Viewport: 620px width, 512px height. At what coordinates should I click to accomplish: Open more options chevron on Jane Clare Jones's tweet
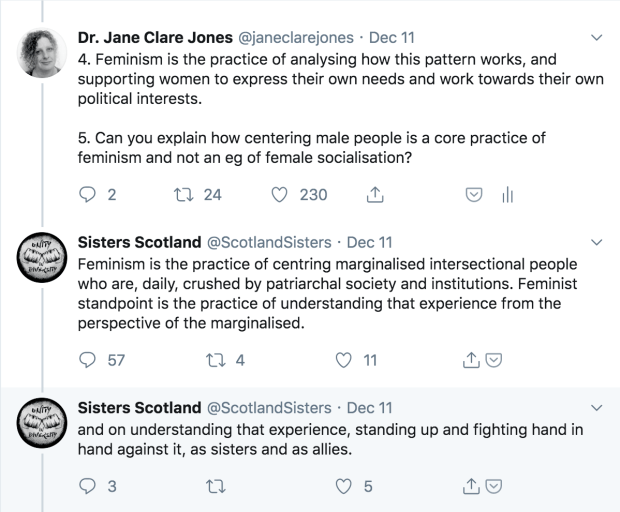[597, 39]
